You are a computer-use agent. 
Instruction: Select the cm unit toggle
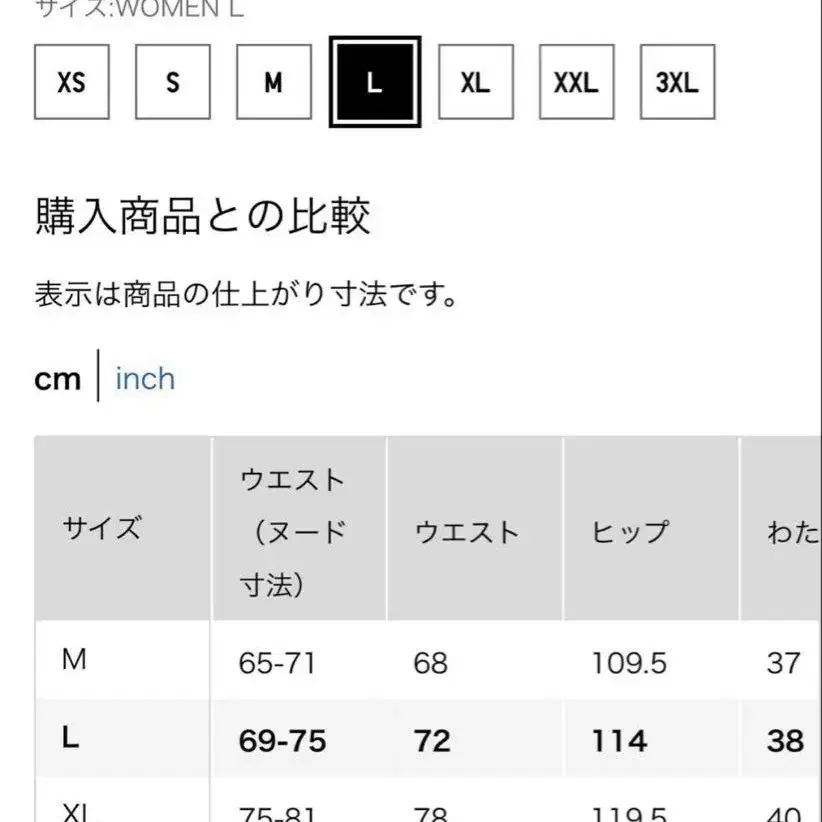[57, 379]
